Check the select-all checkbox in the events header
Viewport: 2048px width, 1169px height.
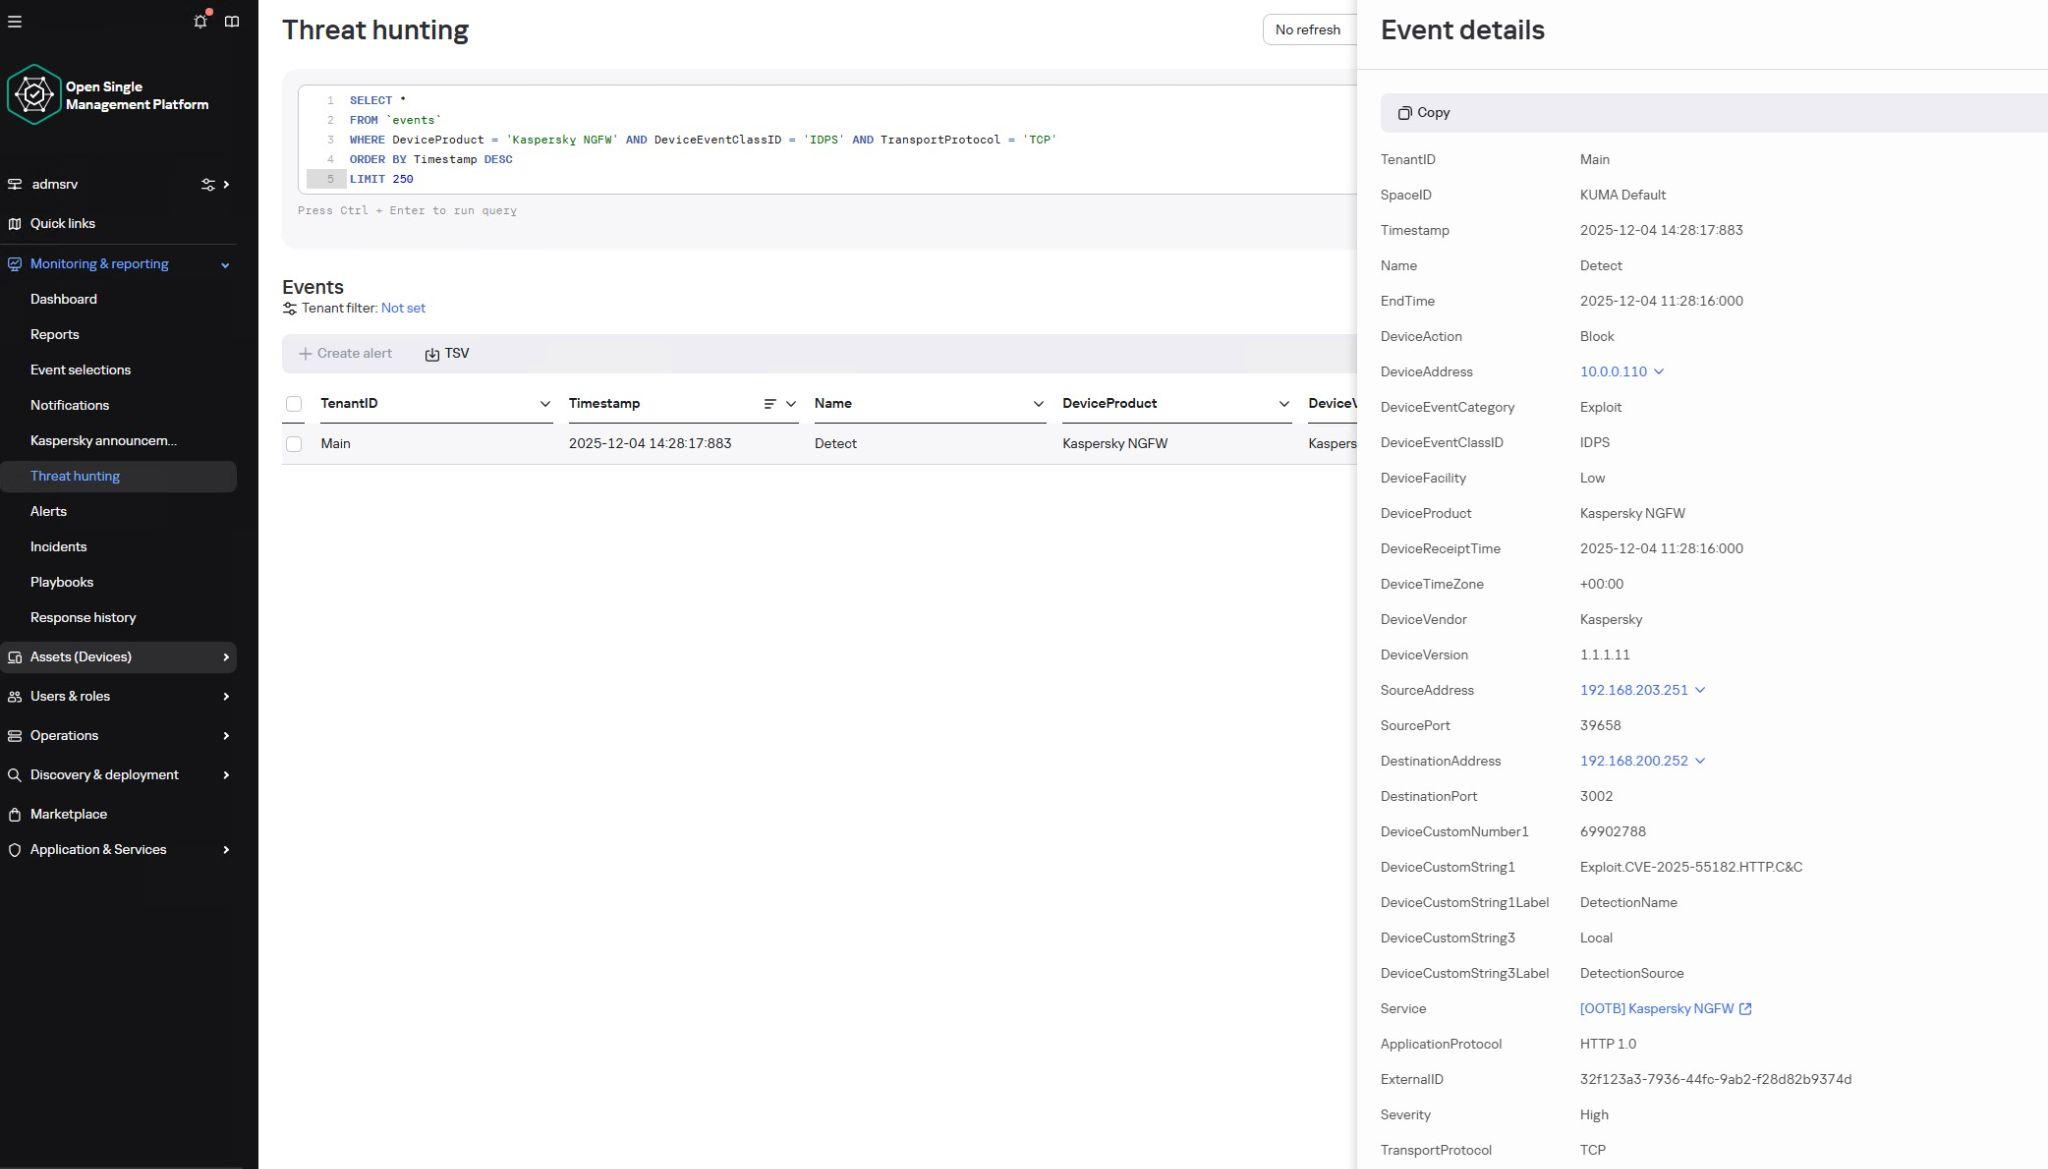tap(294, 403)
